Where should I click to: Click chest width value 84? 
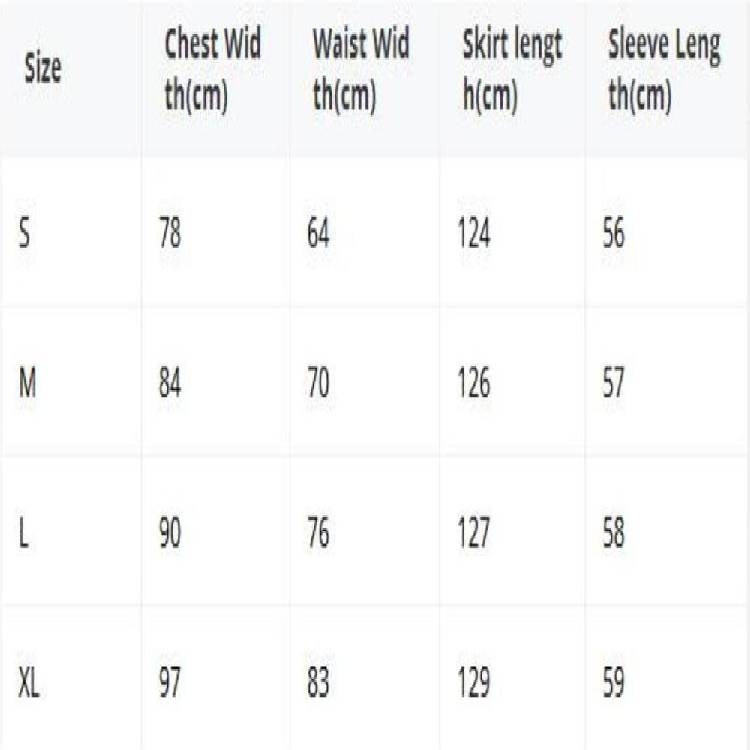[x=170, y=384]
